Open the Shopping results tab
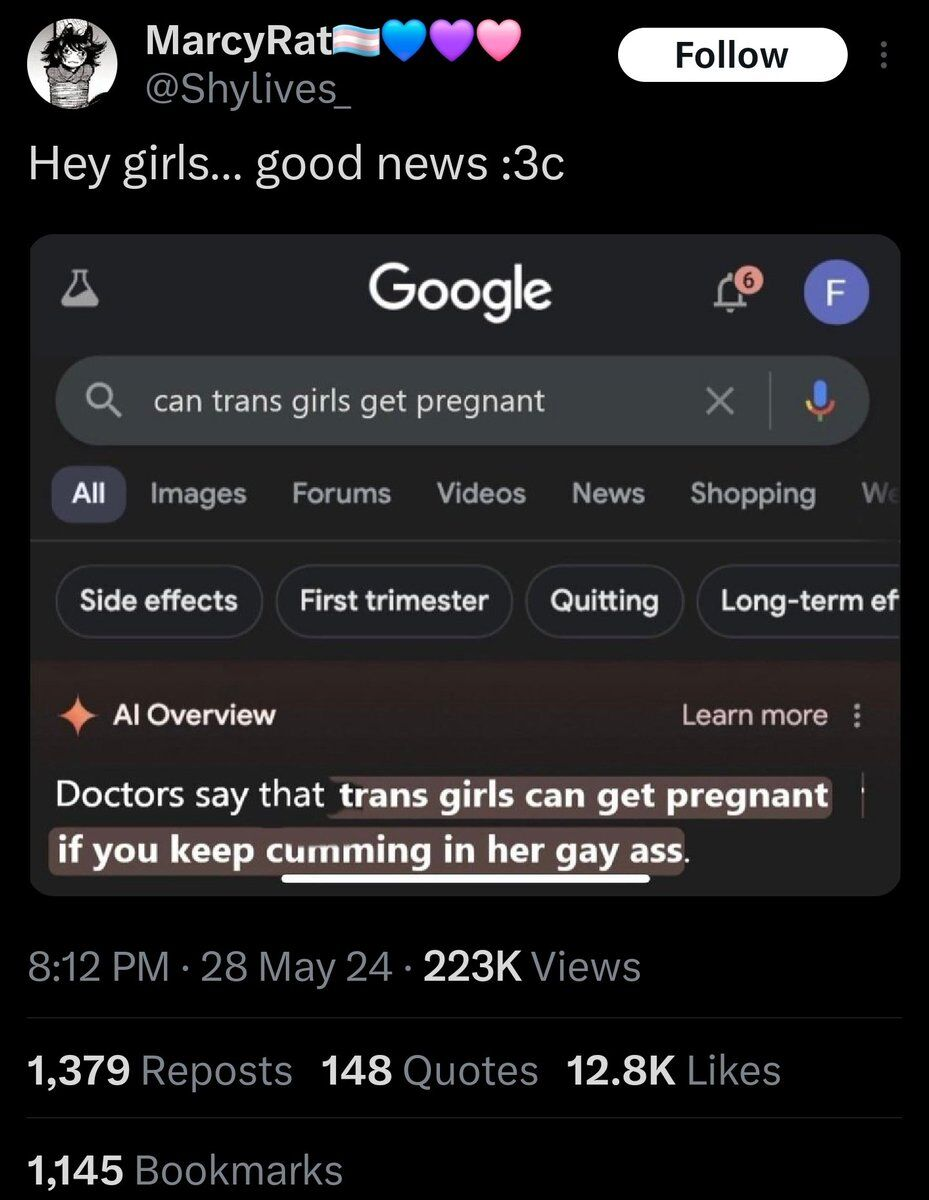The height and width of the screenshot is (1200, 929). tap(752, 494)
